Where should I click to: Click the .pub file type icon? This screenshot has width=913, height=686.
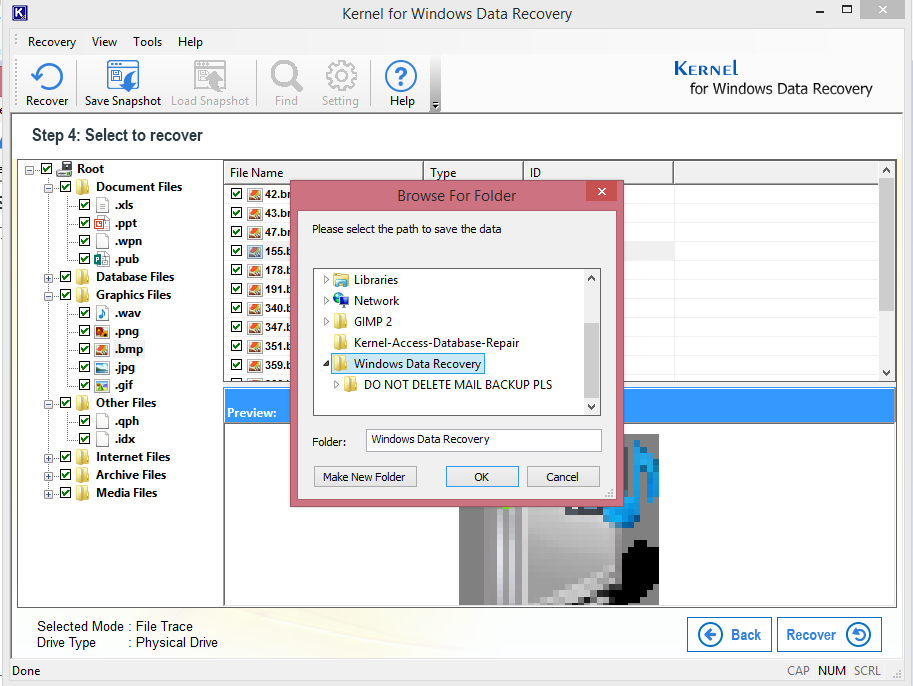(x=102, y=259)
